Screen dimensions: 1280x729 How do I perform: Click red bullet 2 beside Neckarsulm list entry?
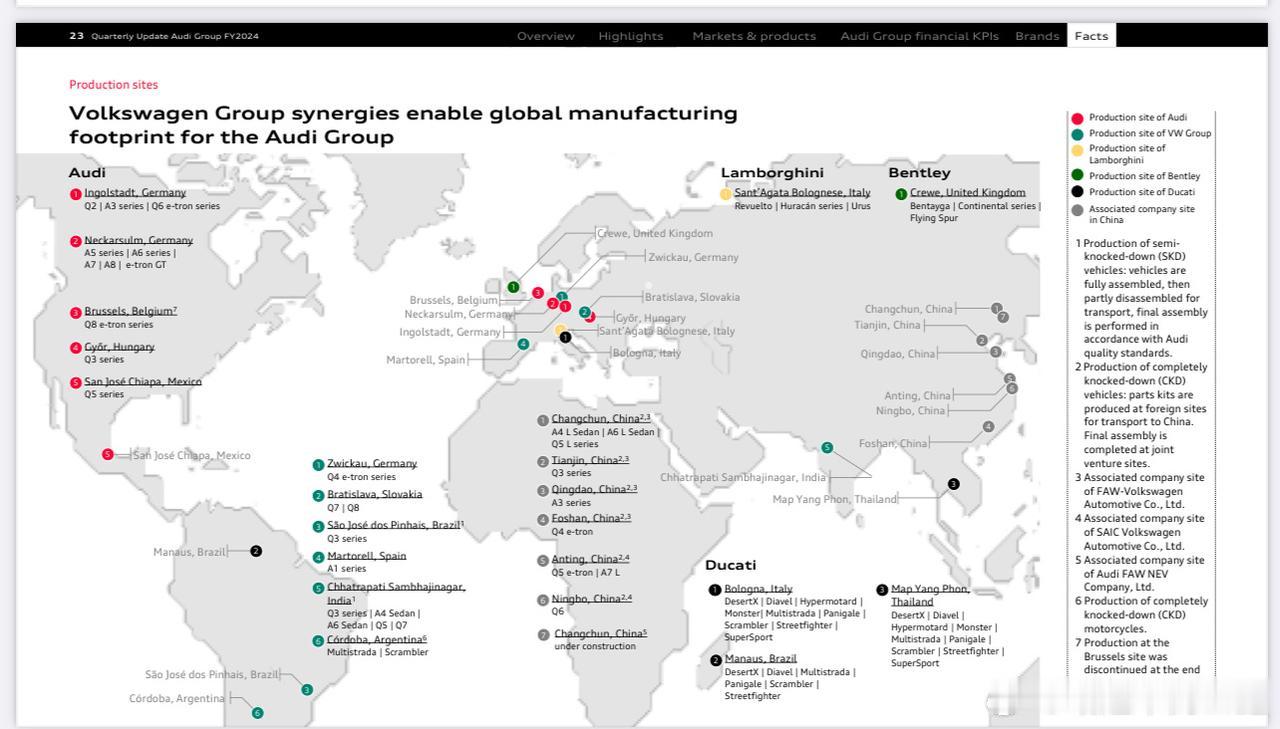click(76, 241)
